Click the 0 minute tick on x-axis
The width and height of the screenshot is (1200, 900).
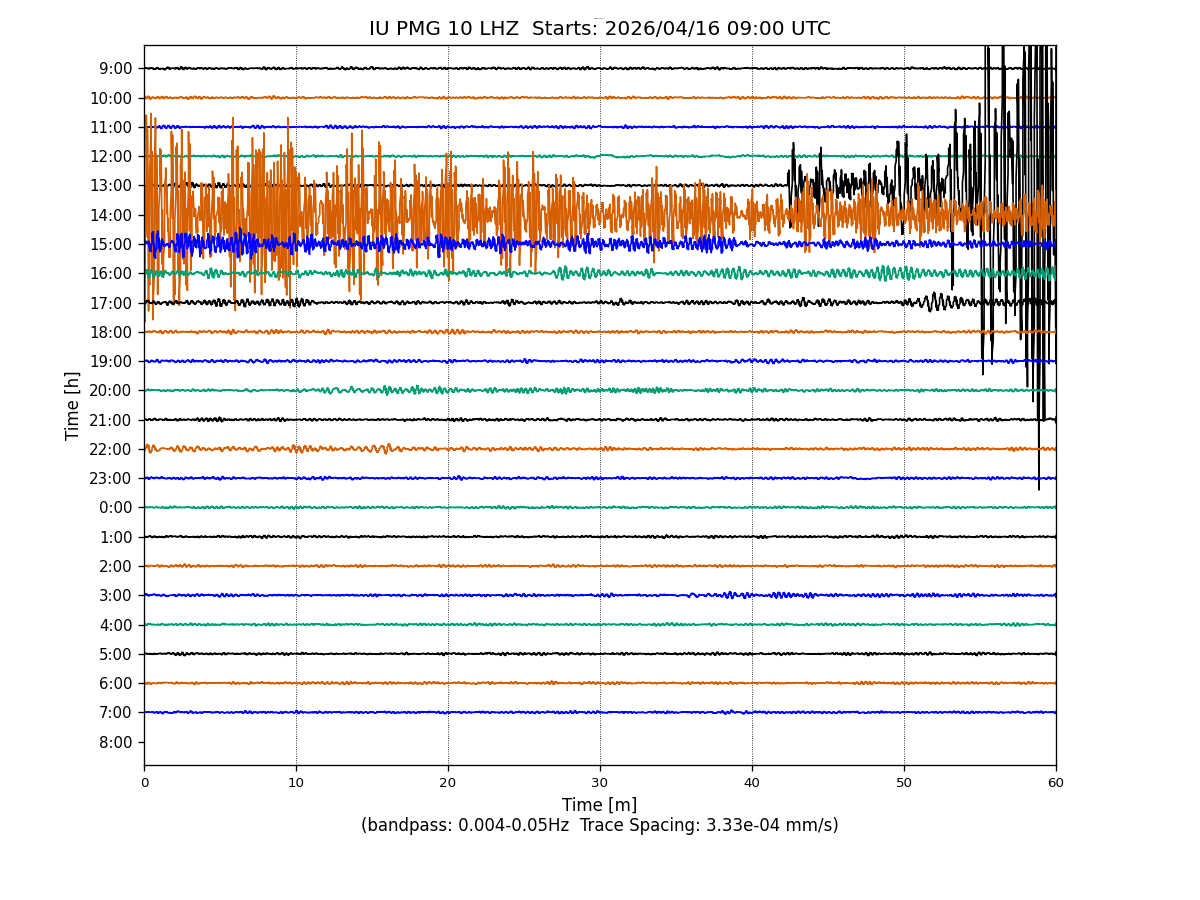point(144,783)
